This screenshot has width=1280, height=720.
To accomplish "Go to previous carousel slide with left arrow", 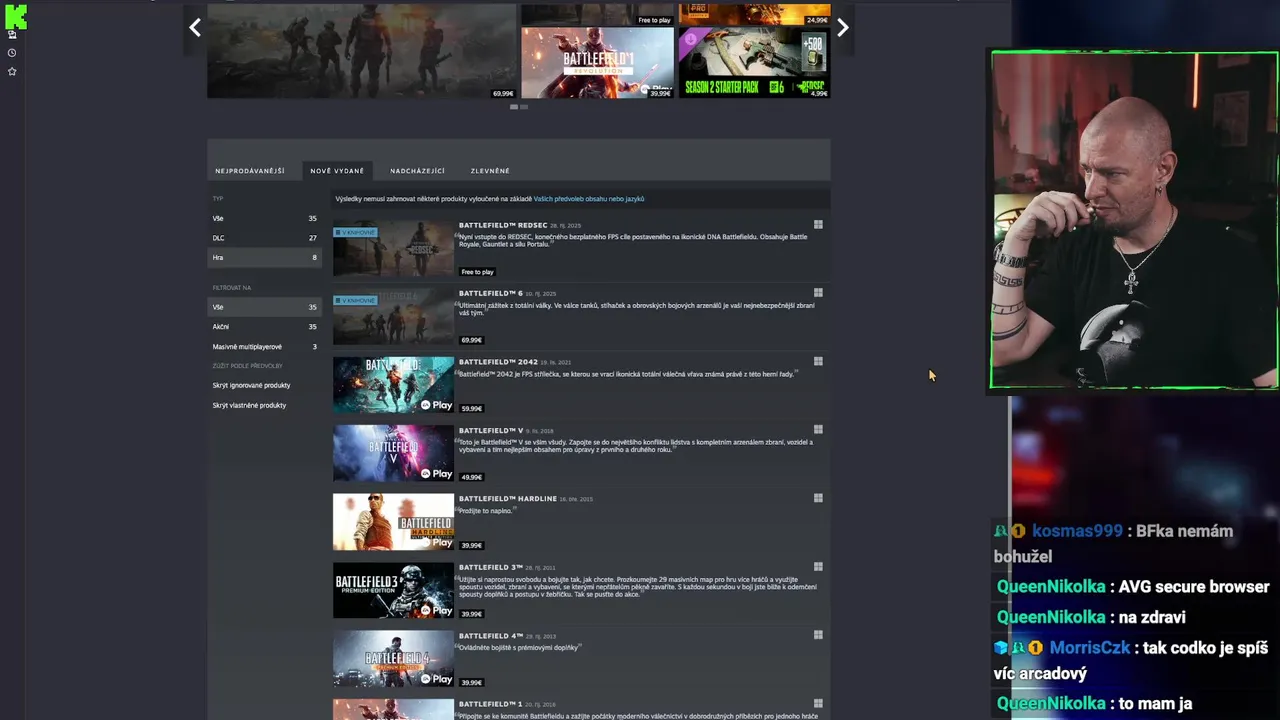I will [195, 28].
